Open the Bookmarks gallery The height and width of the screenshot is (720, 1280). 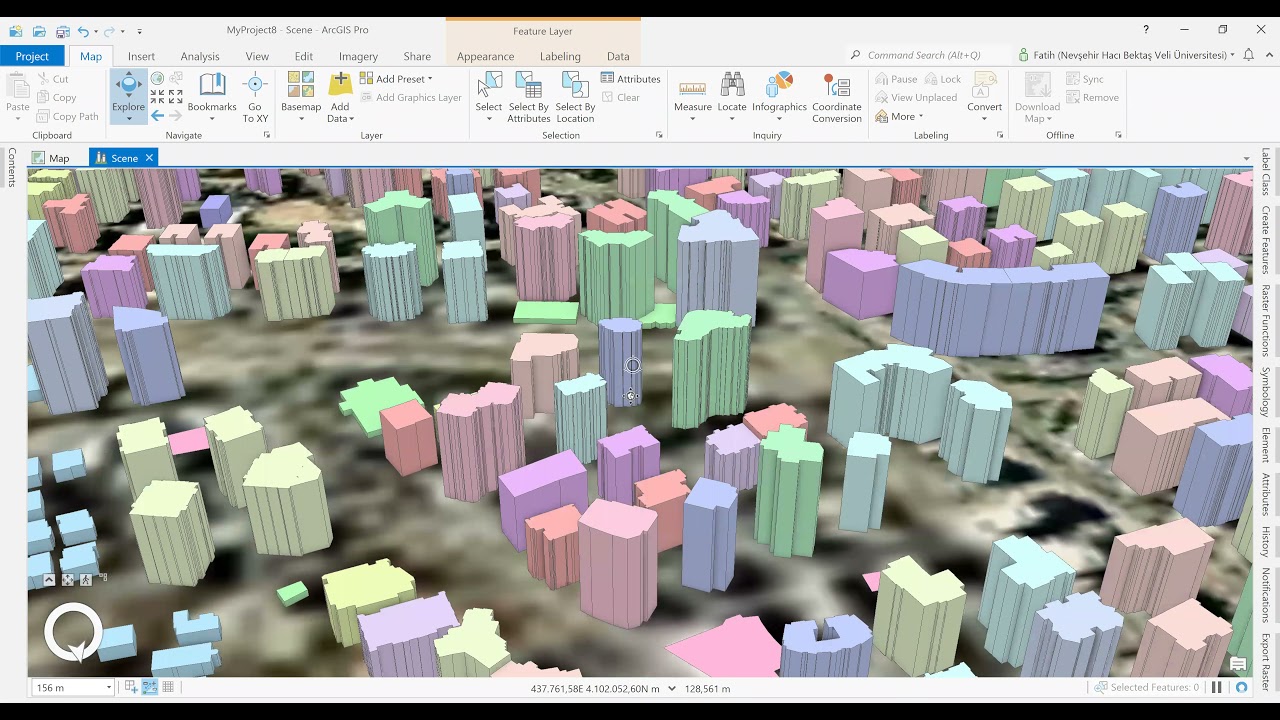click(212, 92)
